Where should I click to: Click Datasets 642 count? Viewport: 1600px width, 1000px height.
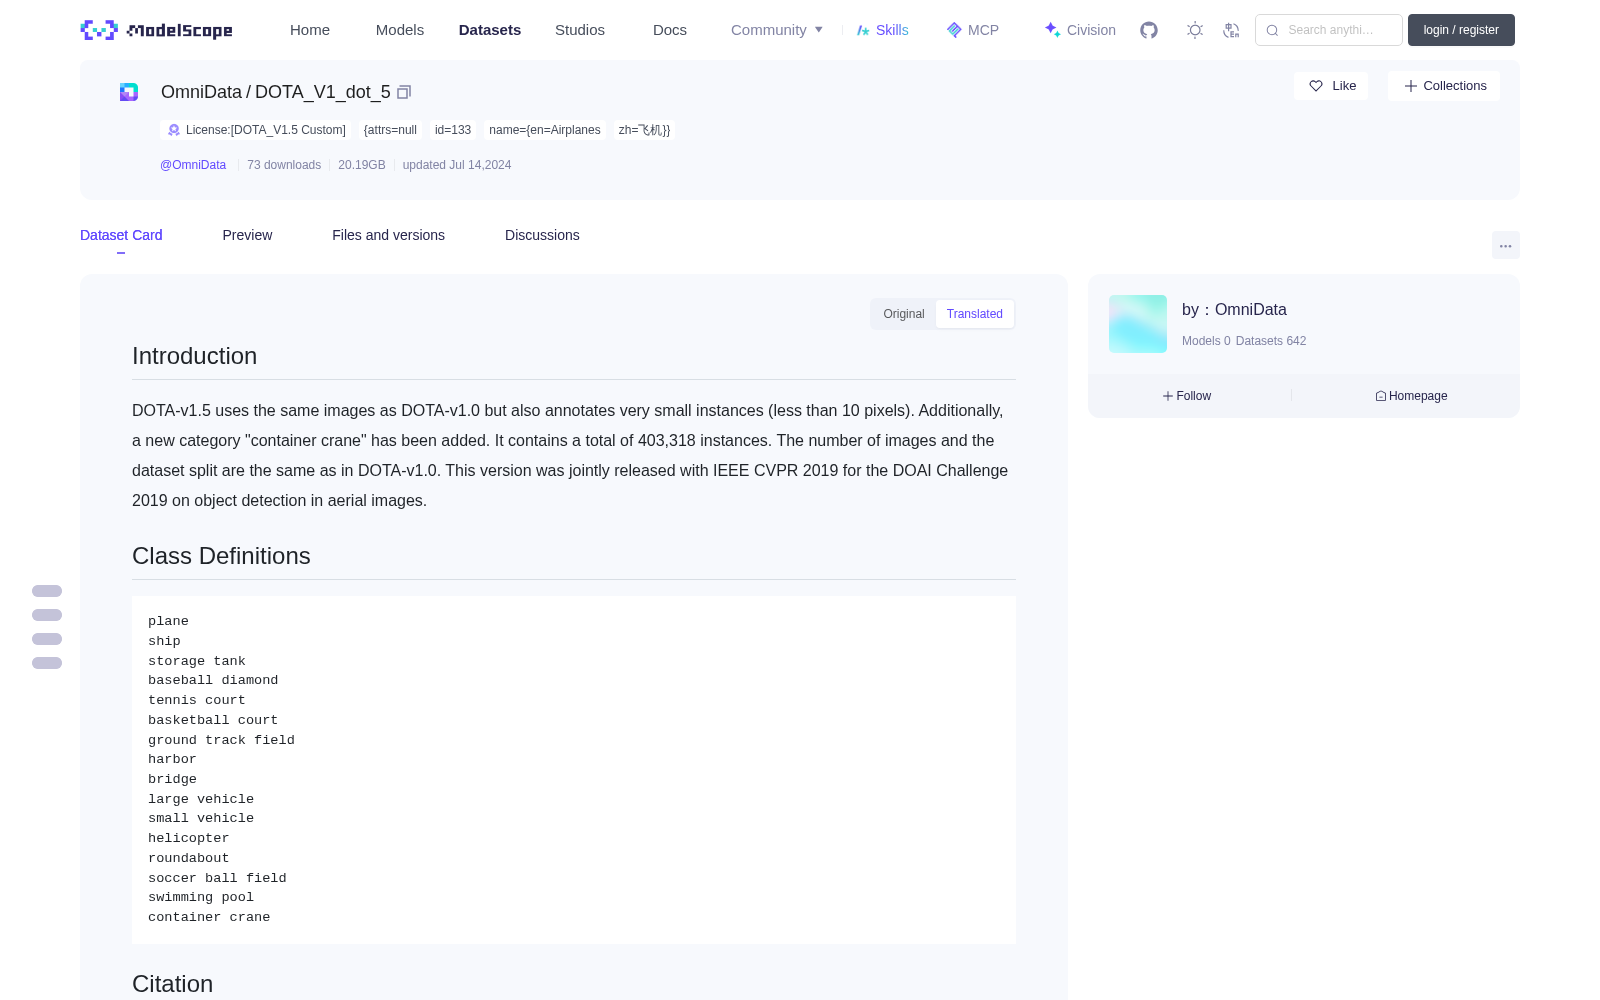(x=1271, y=341)
